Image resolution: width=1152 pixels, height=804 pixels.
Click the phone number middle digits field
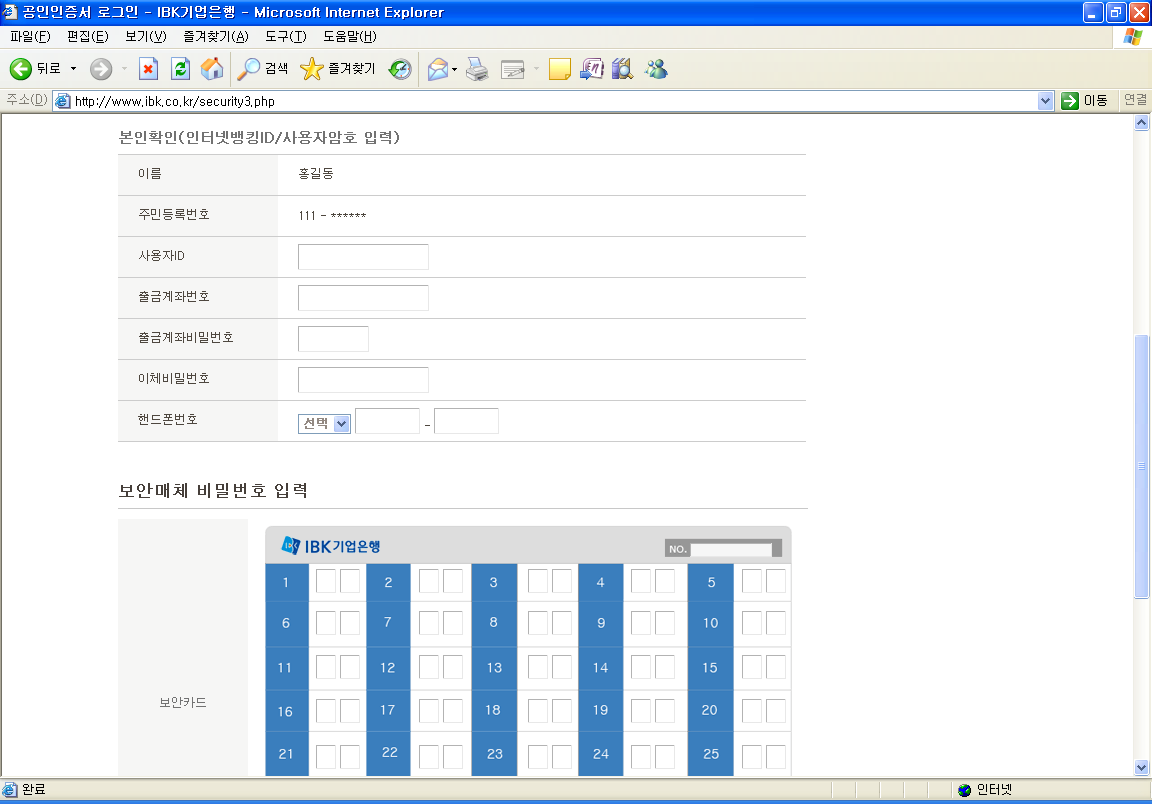click(387, 421)
